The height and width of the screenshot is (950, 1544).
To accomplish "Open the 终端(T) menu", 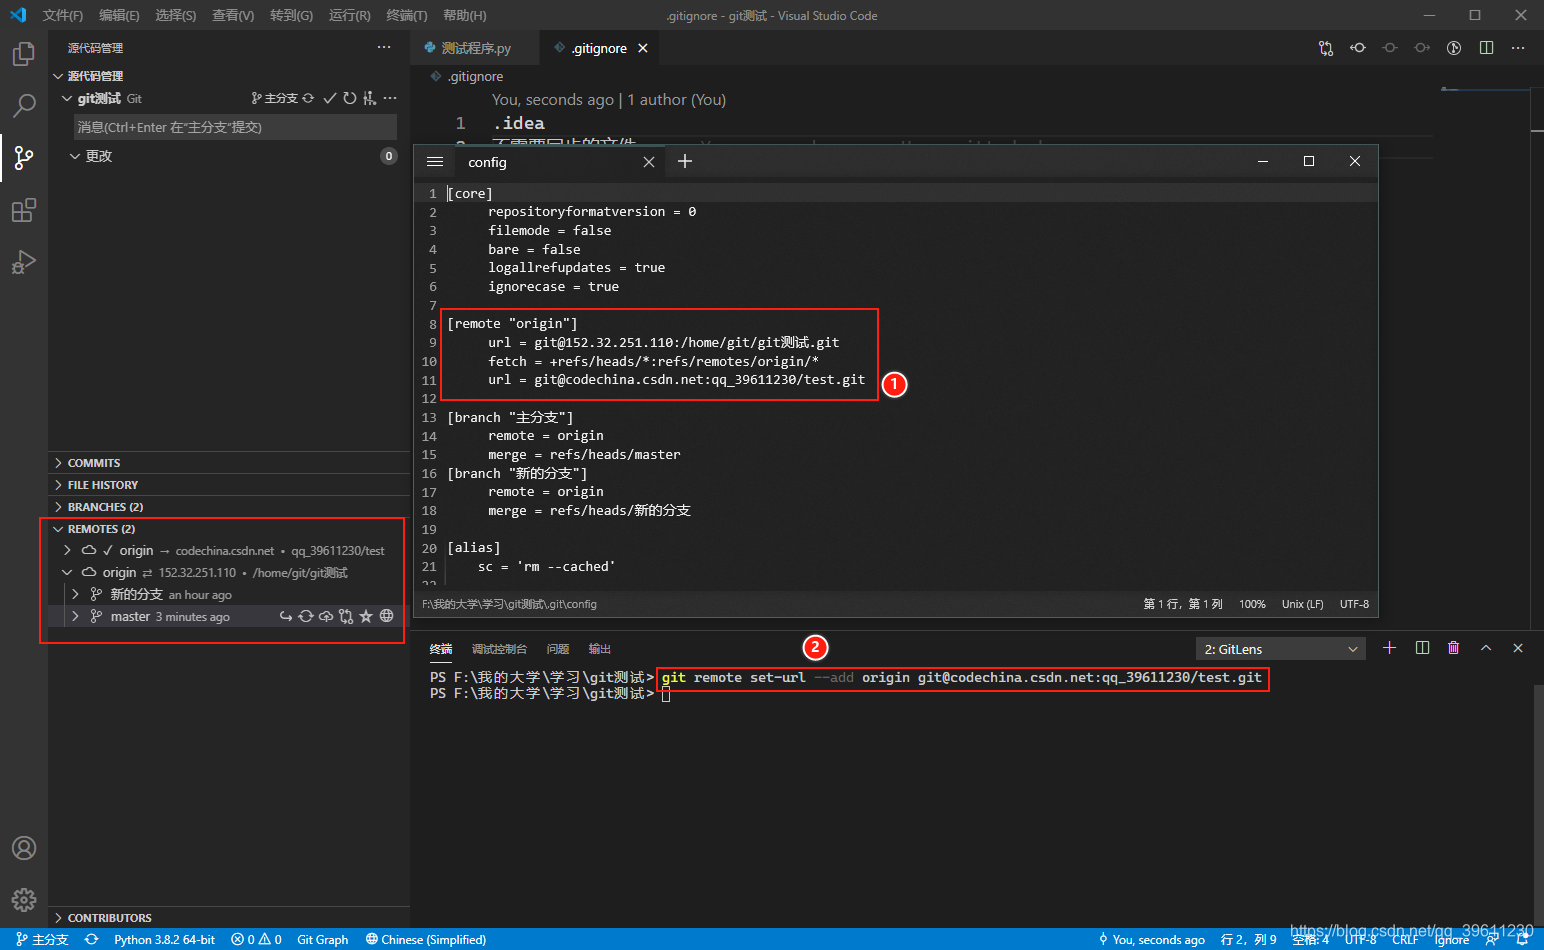I will (406, 15).
